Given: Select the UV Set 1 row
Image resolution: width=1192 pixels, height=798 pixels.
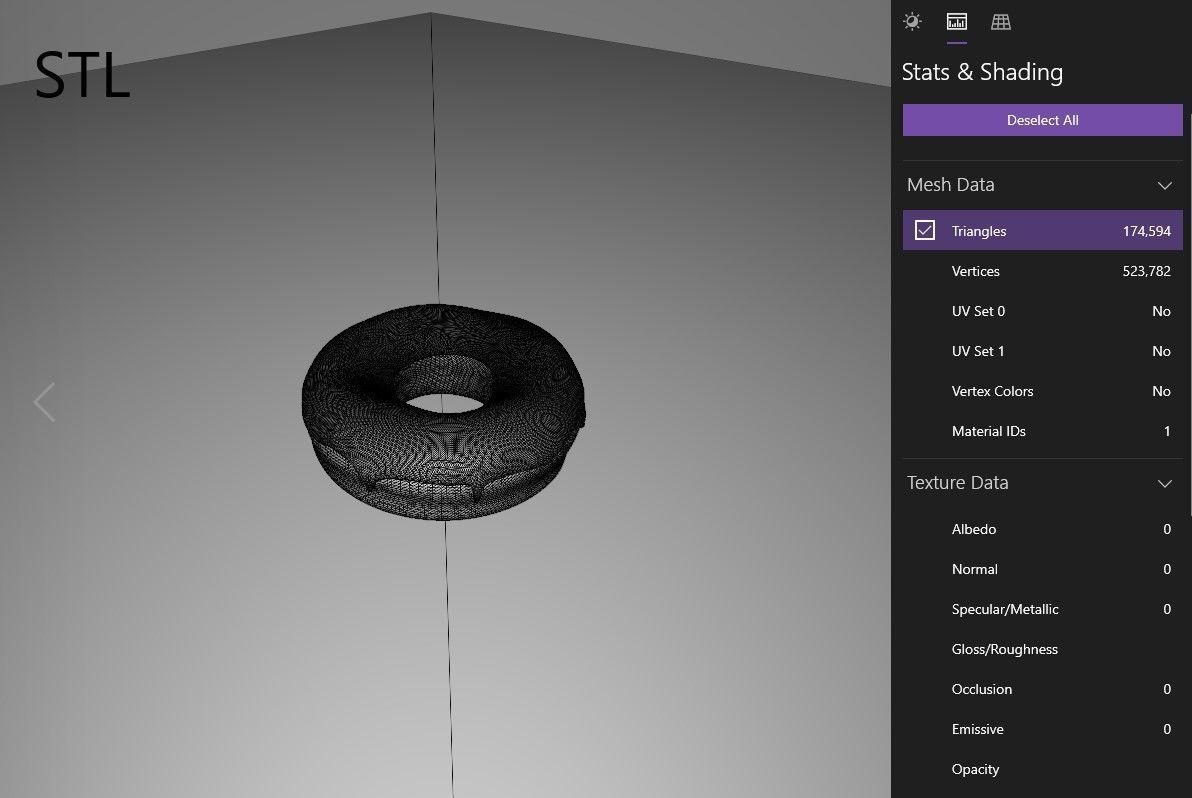Looking at the screenshot, I should tap(1042, 351).
